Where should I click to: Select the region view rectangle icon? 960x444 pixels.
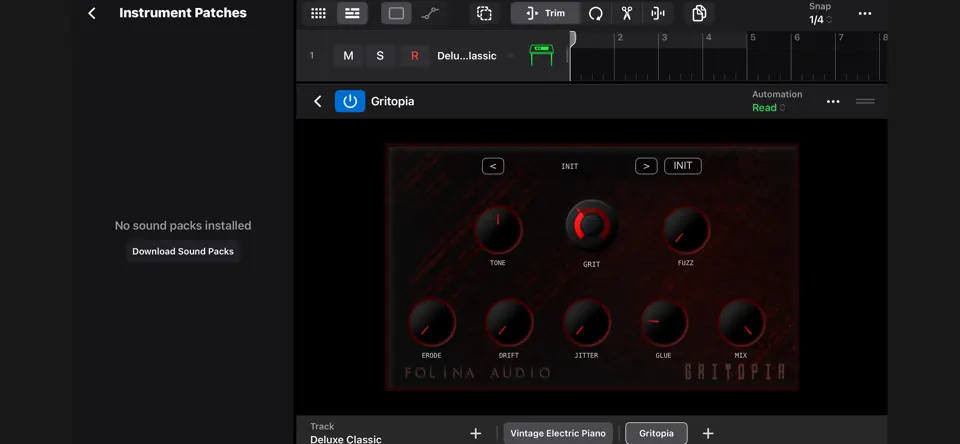point(396,13)
